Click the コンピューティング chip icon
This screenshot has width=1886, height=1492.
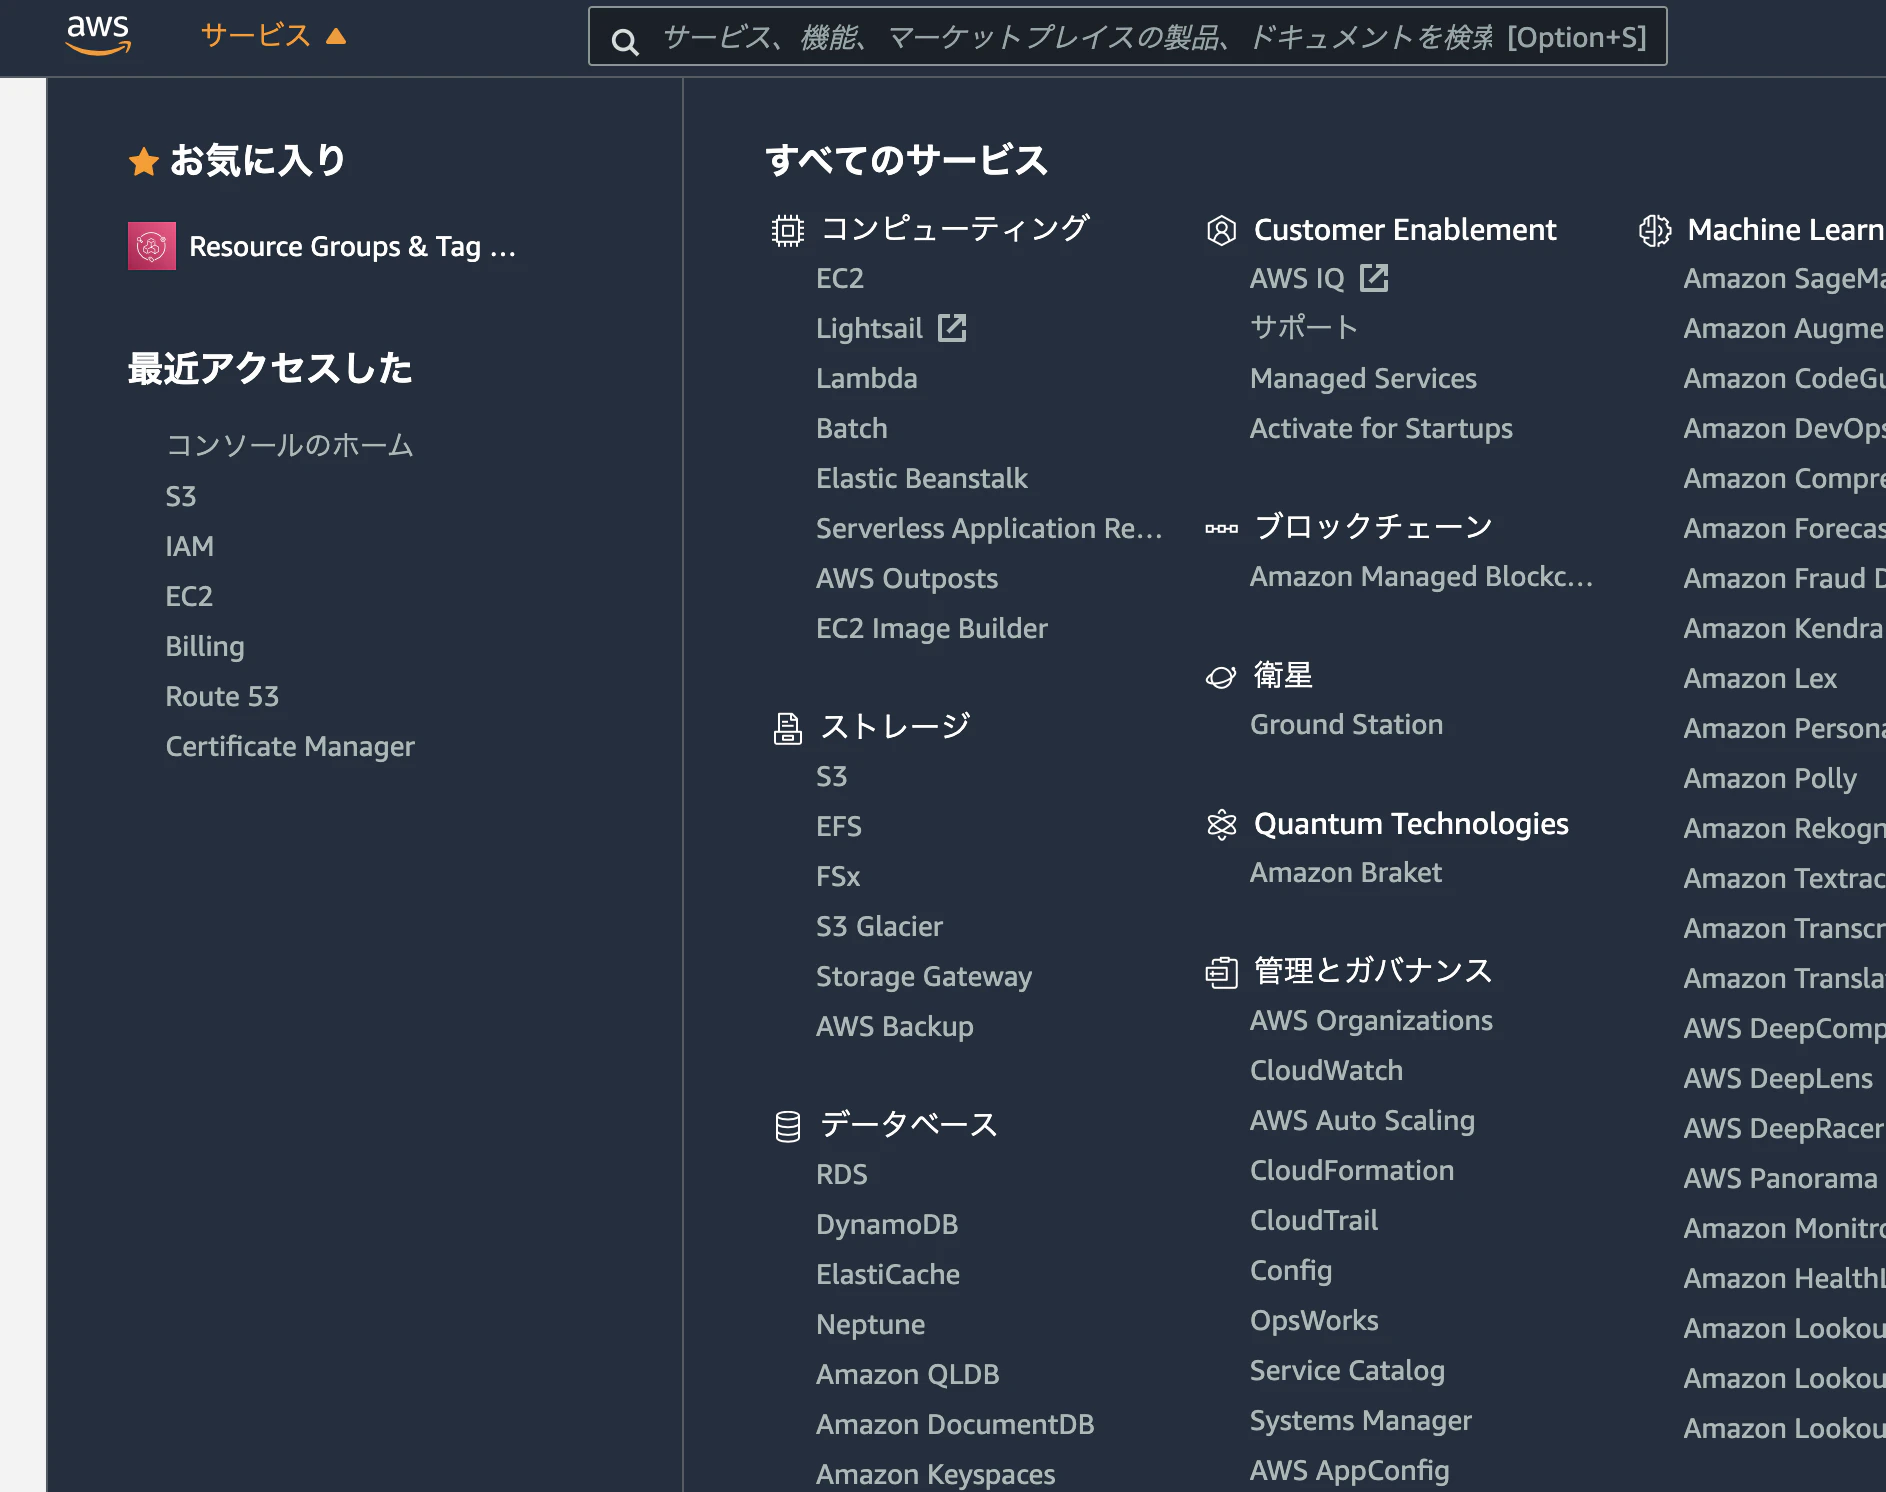coord(788,230)
